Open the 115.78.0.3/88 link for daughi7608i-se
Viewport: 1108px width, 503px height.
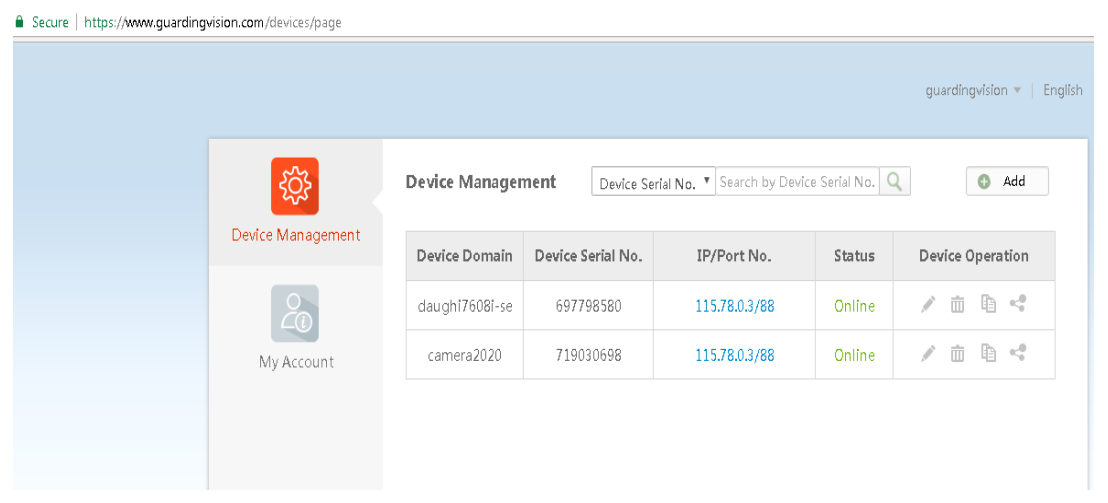click(734, 306)
